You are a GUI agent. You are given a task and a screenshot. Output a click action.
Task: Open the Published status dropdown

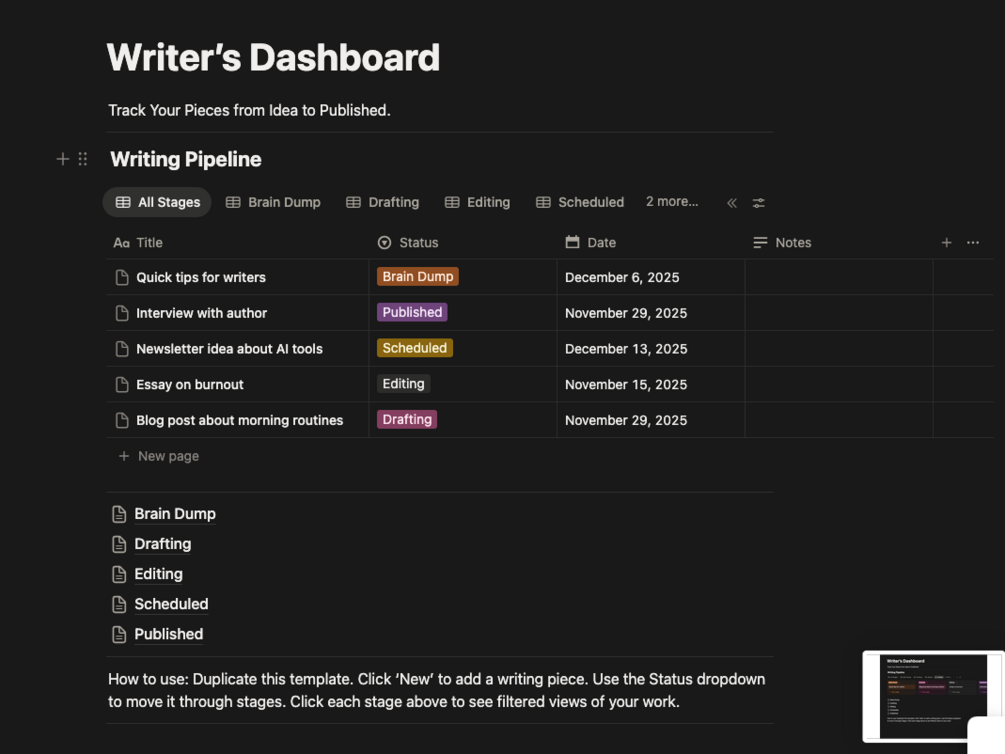click(x=412, y=312)
